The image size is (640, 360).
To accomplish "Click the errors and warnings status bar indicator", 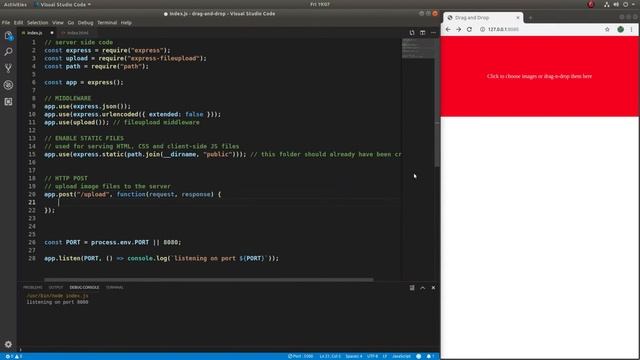I will click(x=13, y=356).
